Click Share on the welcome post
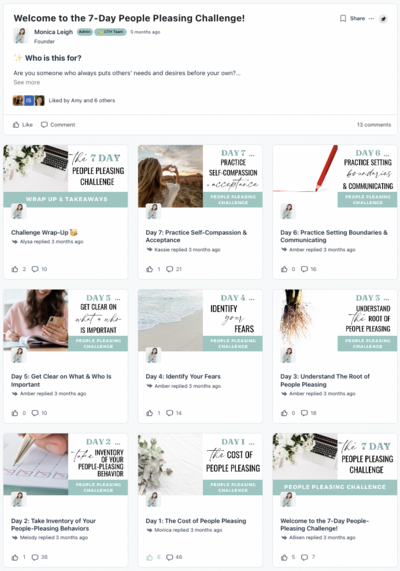 click(x=357, y=18)
